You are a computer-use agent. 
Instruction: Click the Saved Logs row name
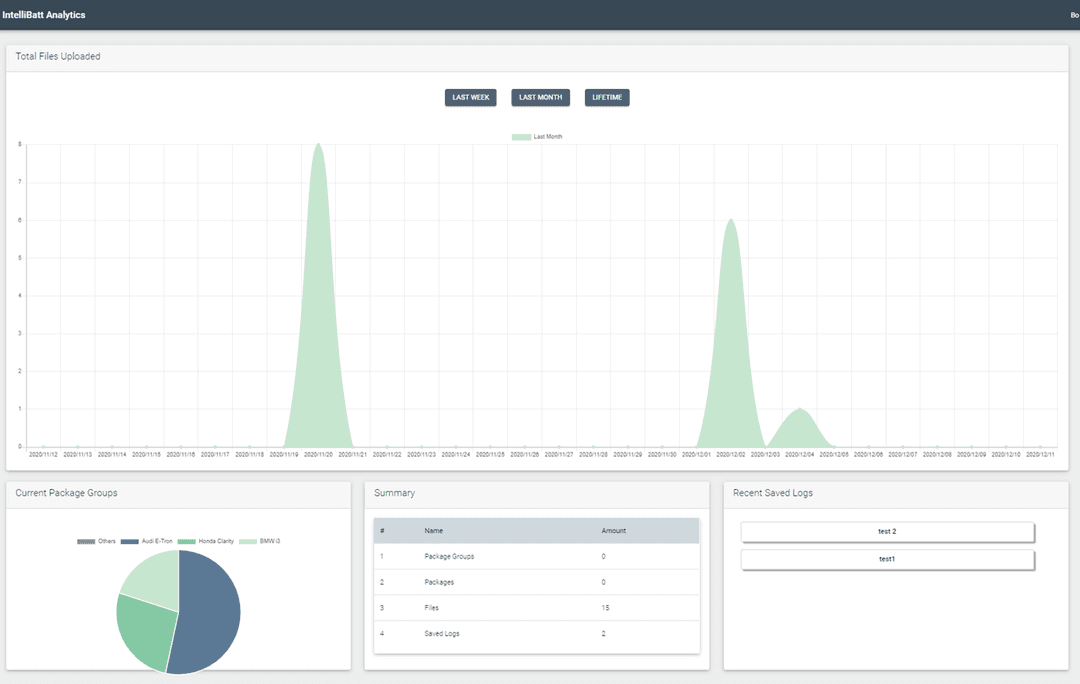coord(442,634)
